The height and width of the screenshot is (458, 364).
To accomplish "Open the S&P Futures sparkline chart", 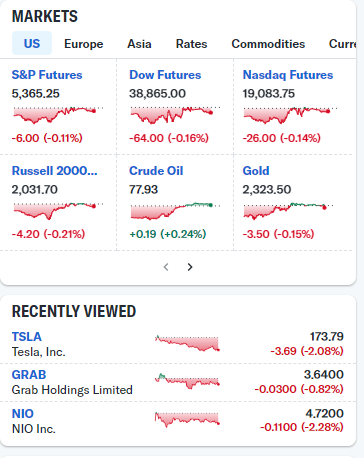I will pyautogui.click(x=58, y=115).
